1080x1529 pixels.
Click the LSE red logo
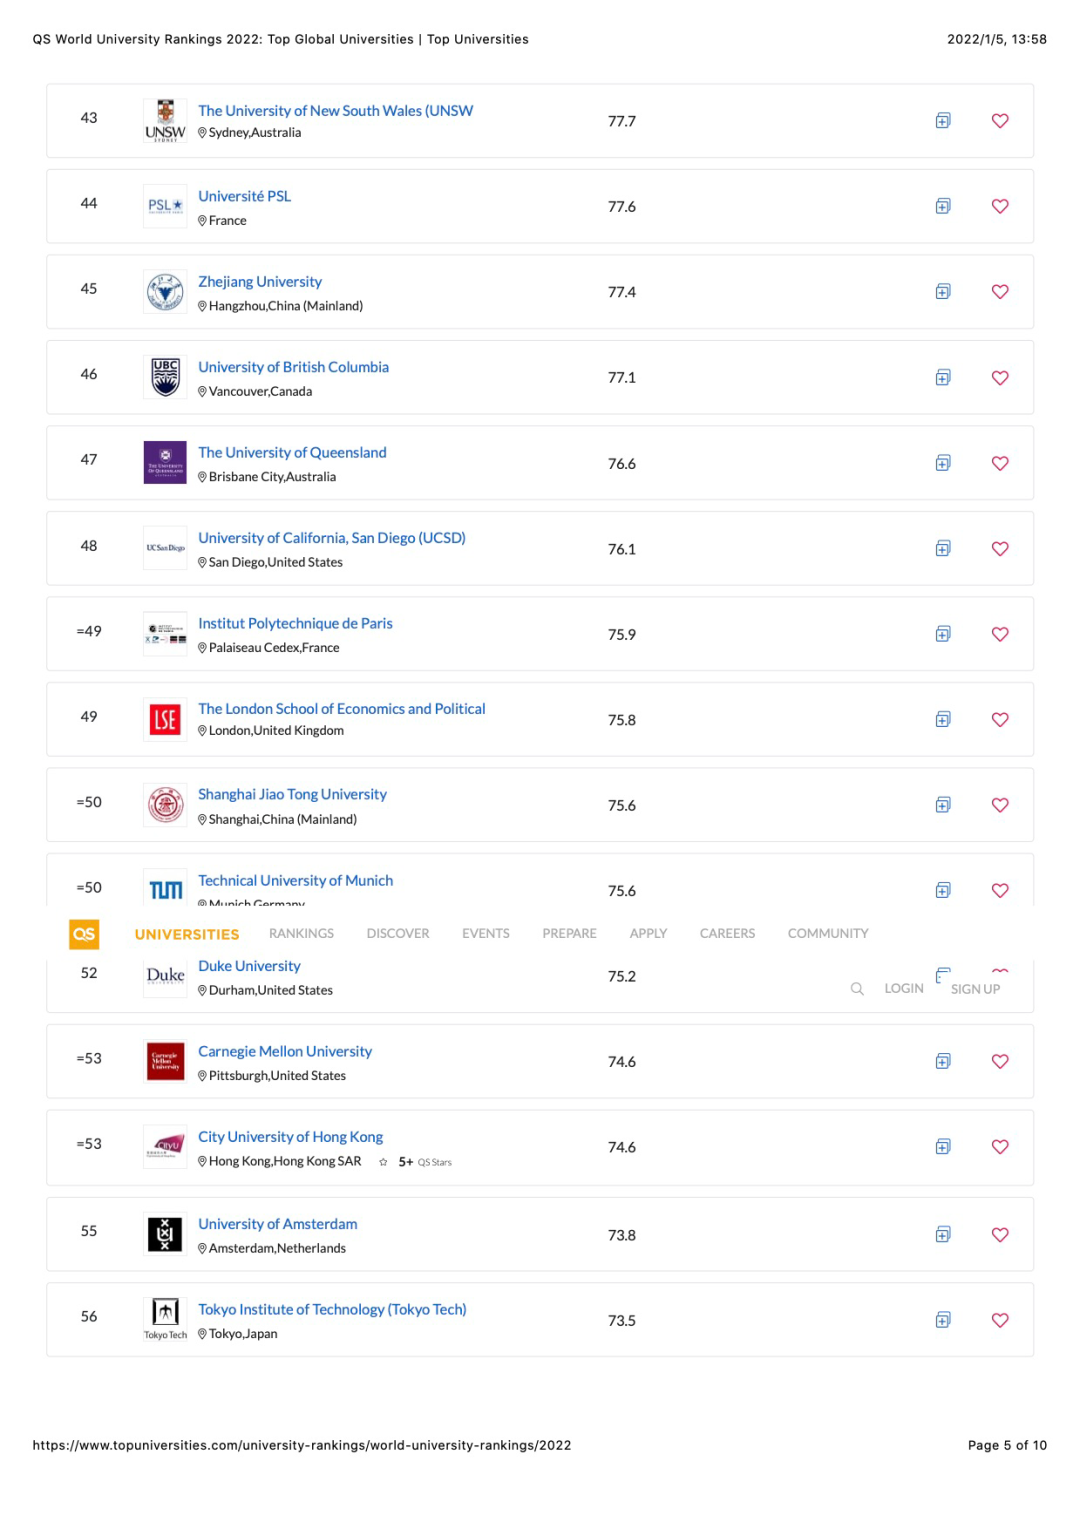(x=165, y=719)
